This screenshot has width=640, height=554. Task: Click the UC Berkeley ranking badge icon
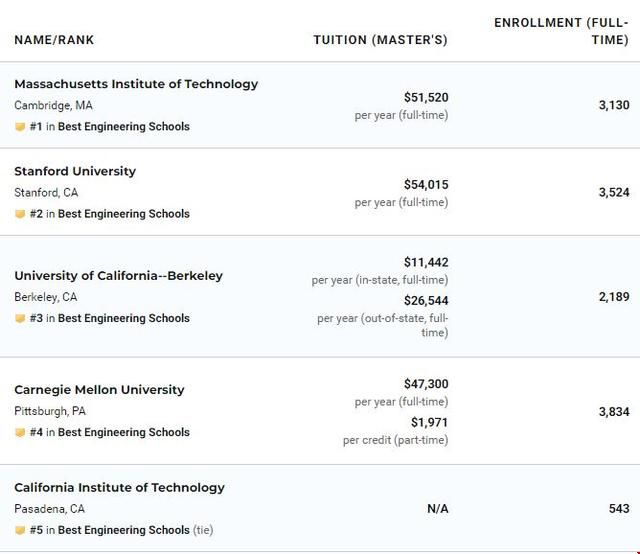[20, 319]
